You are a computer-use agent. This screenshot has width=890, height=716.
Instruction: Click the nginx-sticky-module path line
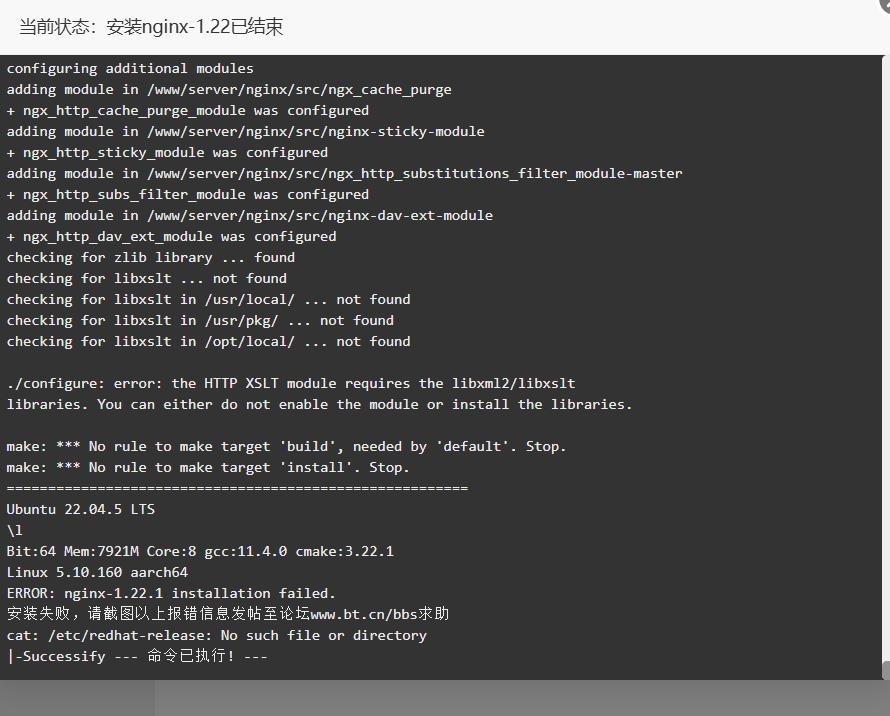(246, 132)
